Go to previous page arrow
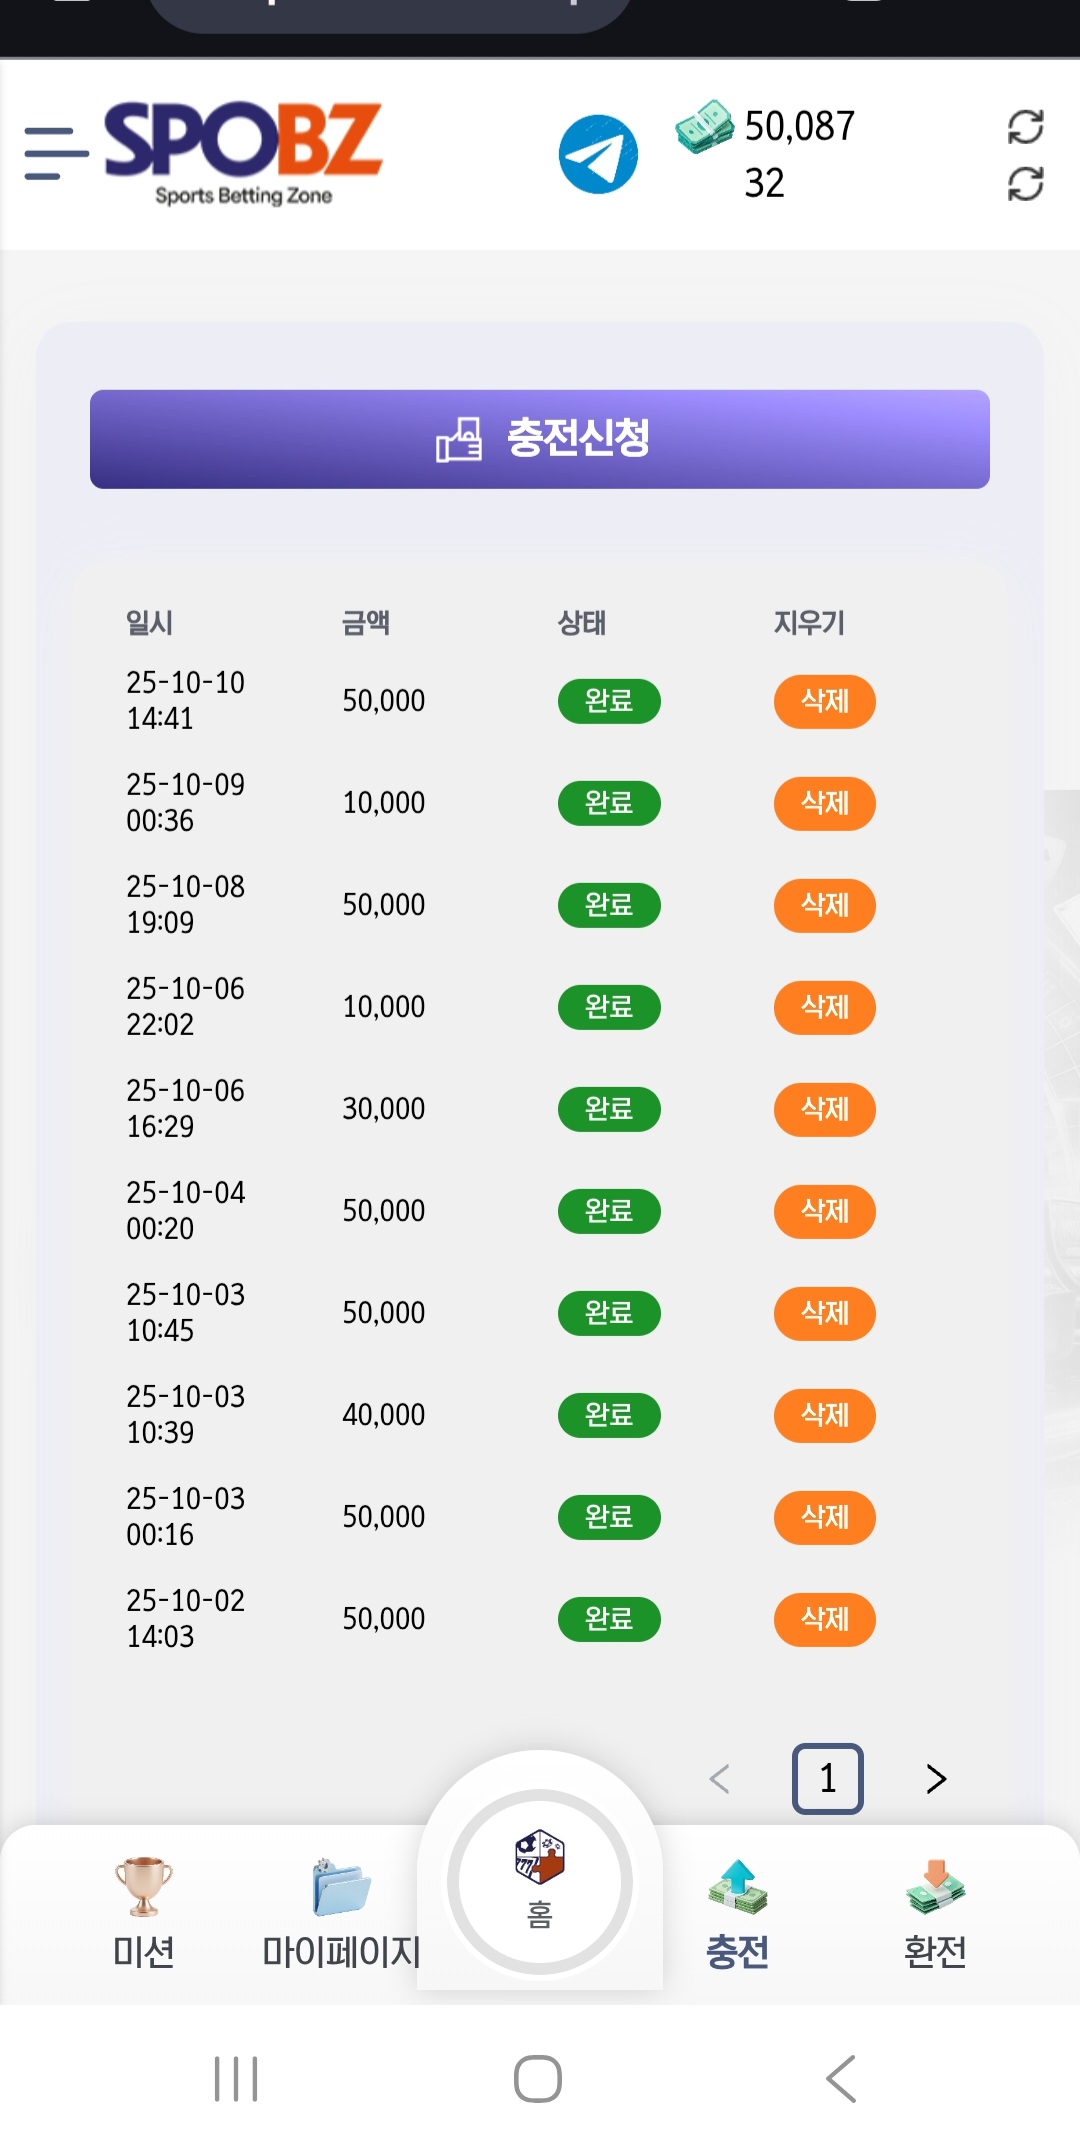 719,1778
